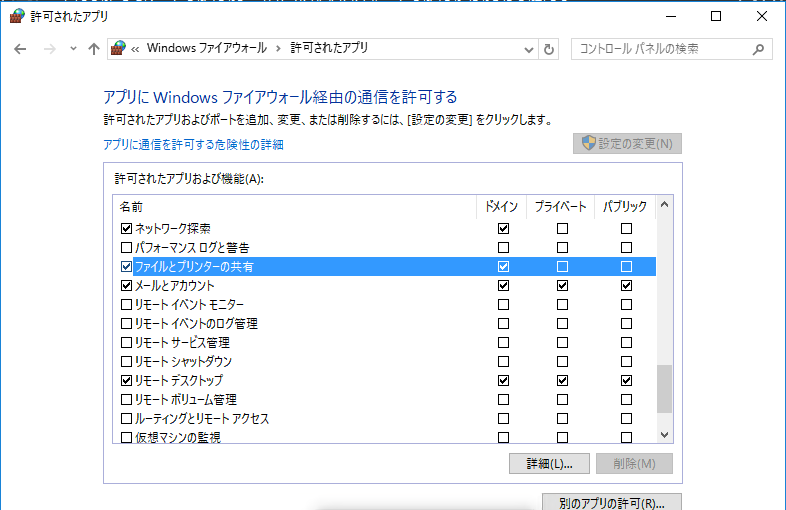Open the hidden breadcrumb levels double chevron

coord(135,49)
